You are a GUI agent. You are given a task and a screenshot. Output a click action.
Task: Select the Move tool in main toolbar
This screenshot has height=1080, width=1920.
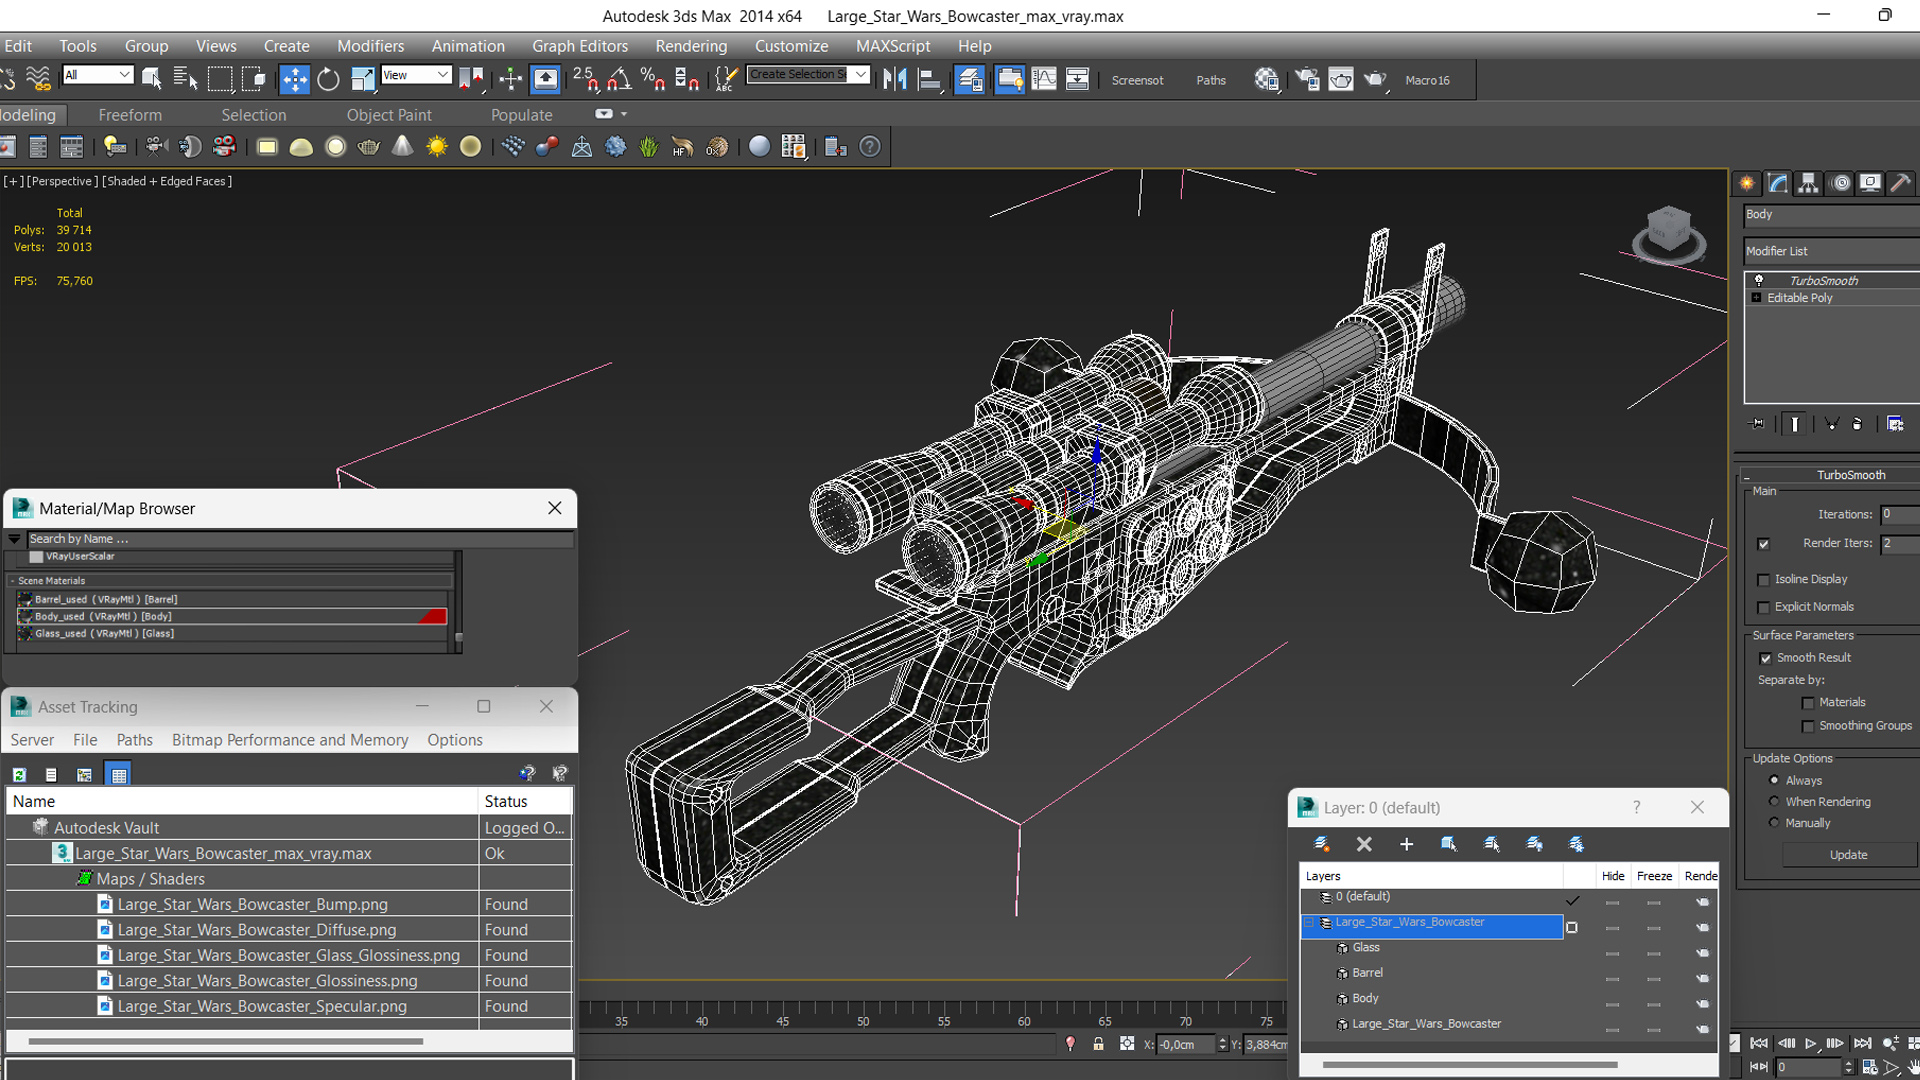294,80
